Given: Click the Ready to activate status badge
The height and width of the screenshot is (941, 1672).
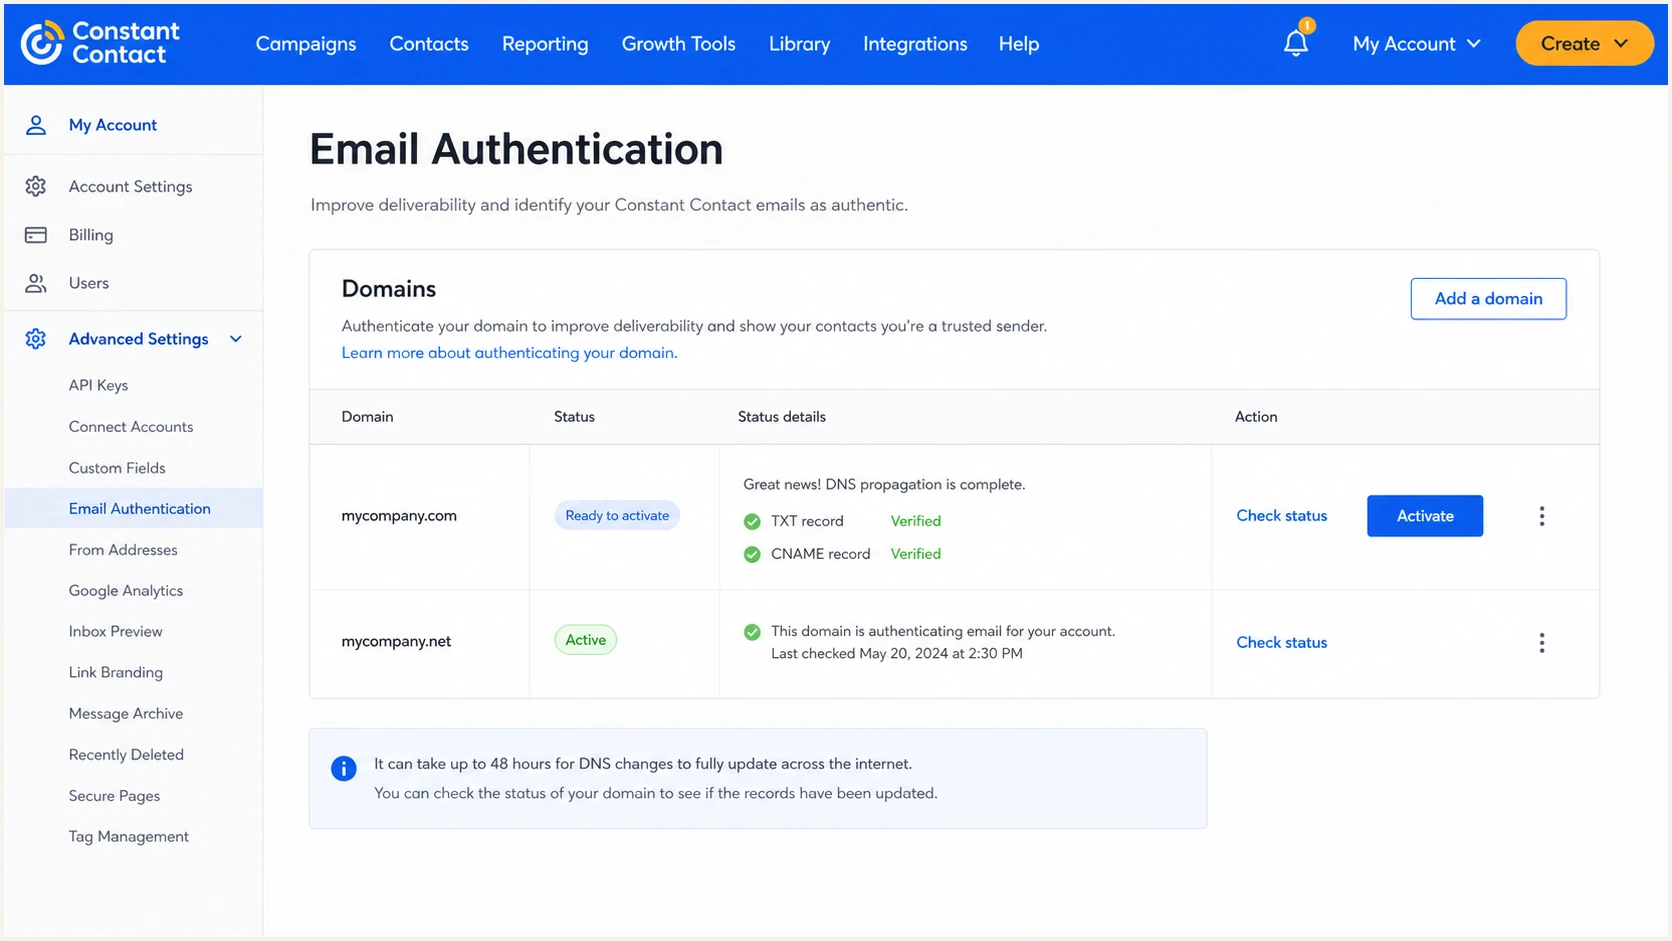Looking at the screenshot, I should 617,516.
